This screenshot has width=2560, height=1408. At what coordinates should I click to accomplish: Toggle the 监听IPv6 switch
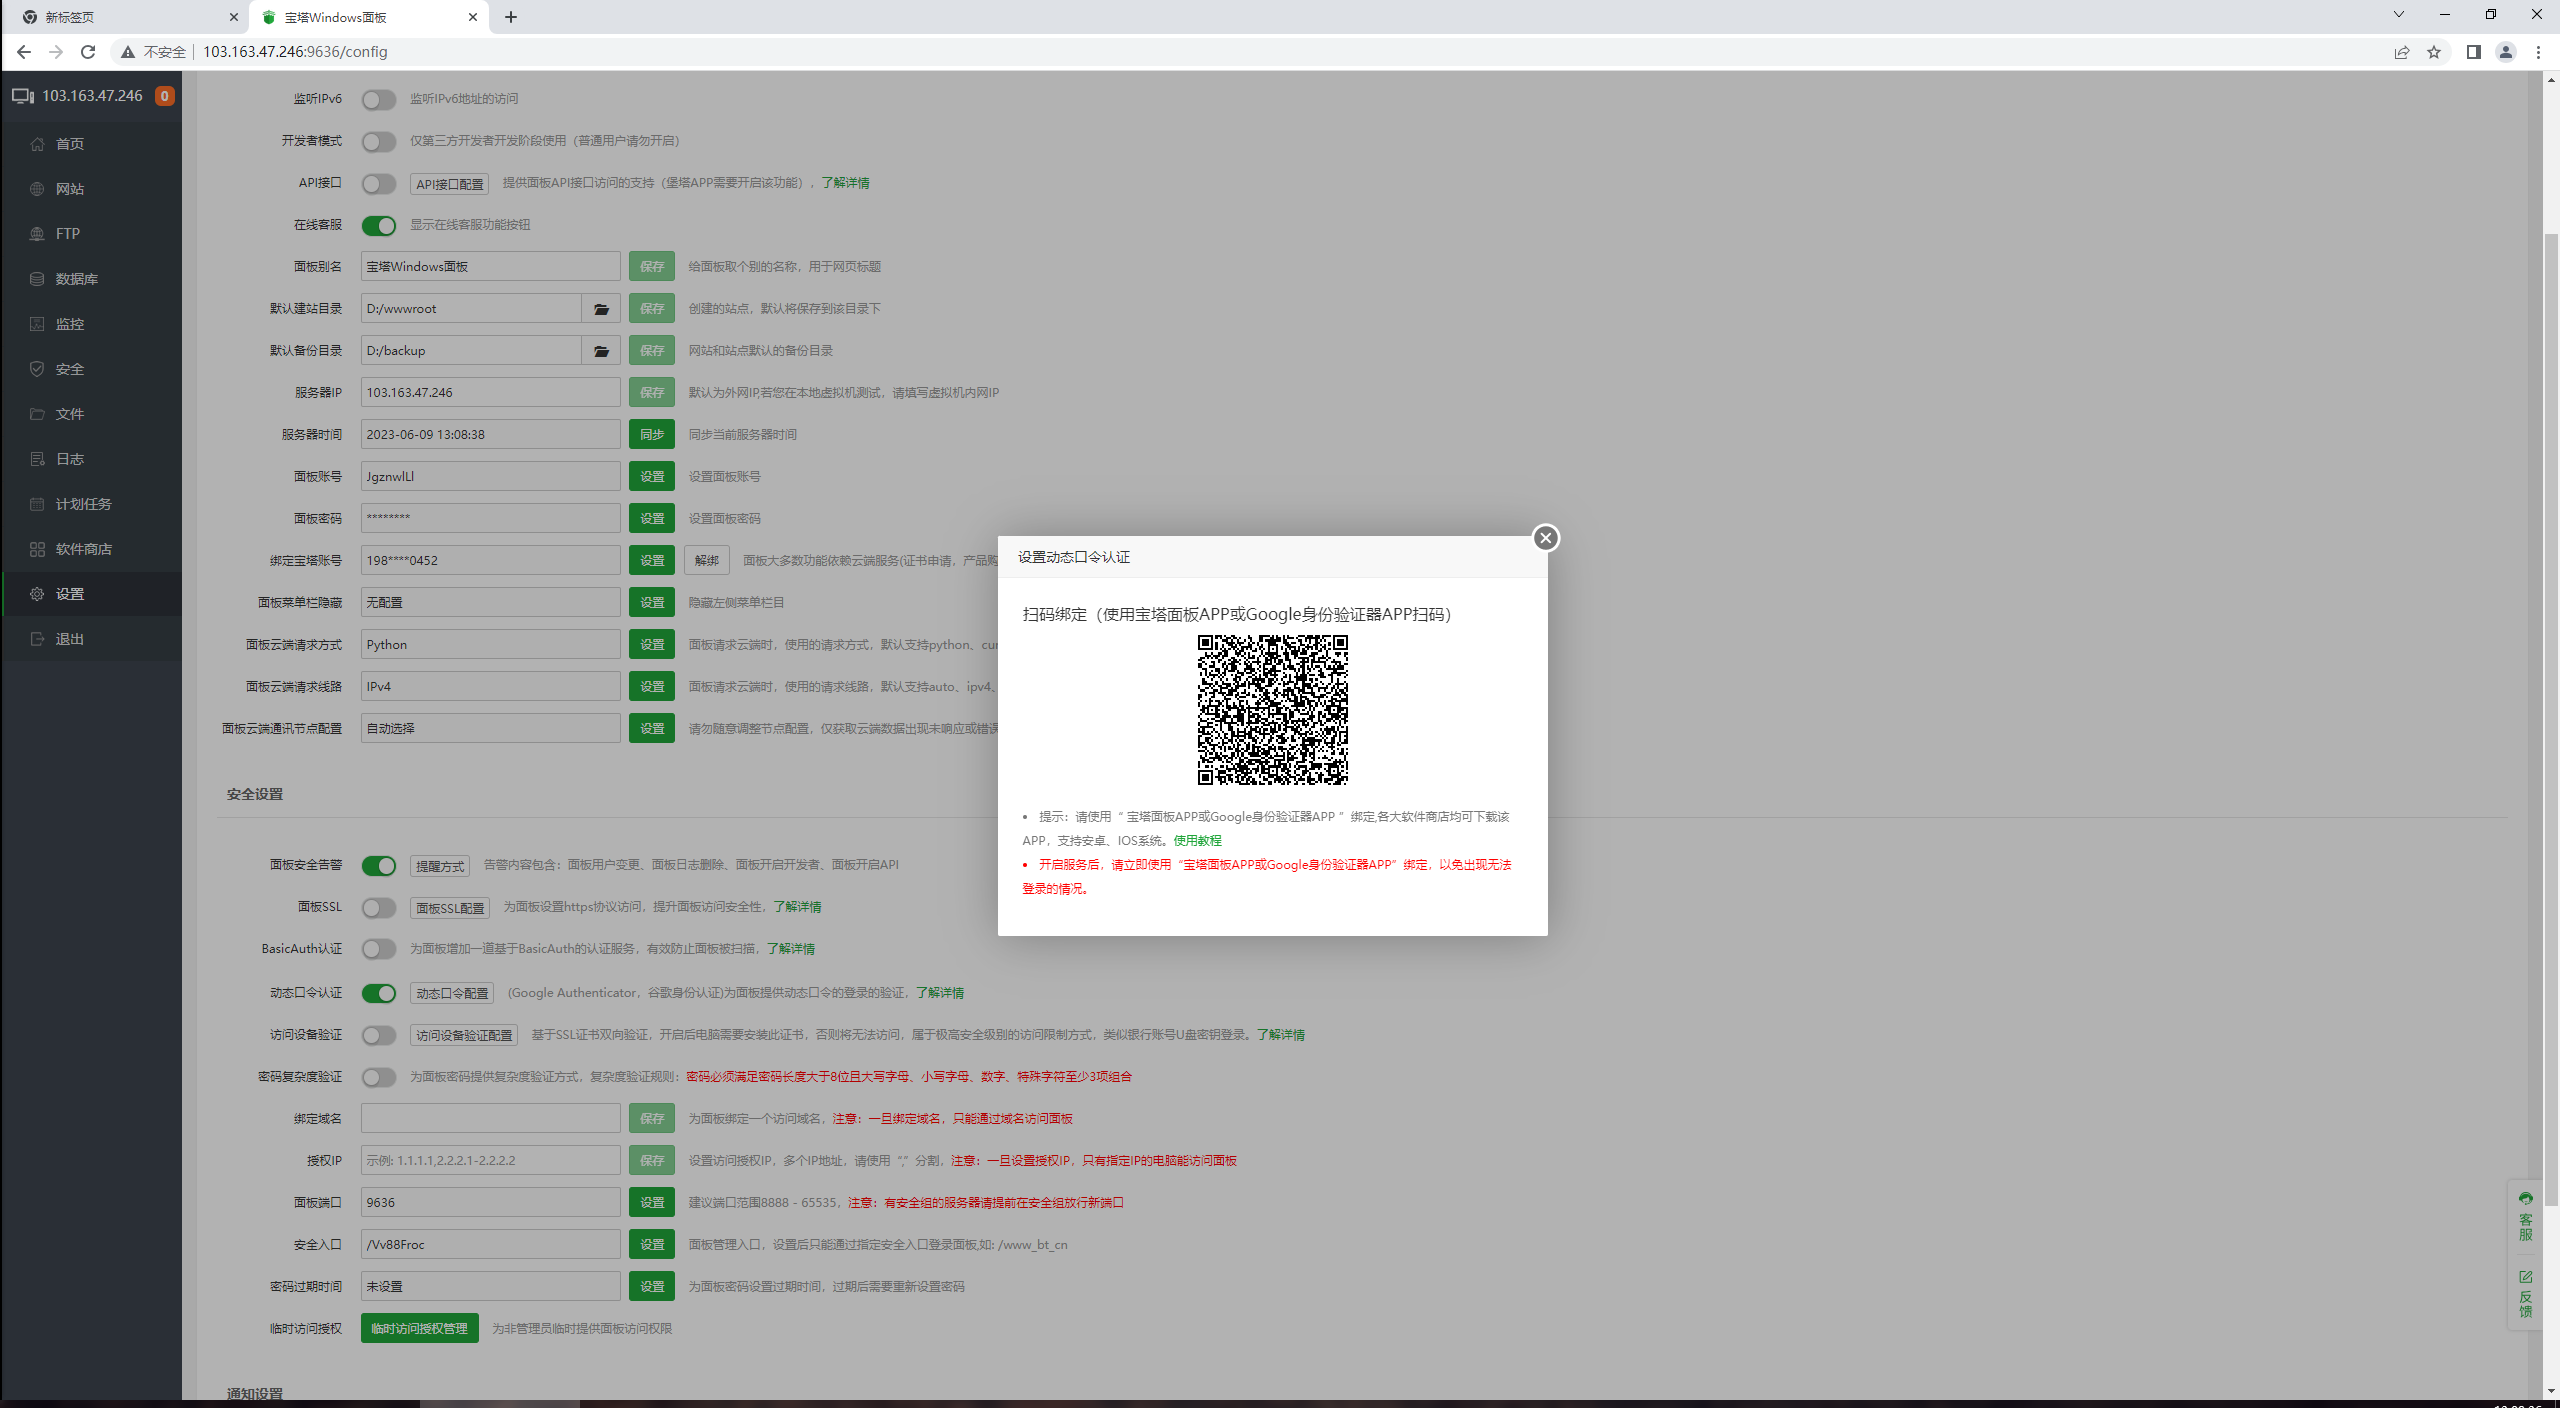pos(379,100)
